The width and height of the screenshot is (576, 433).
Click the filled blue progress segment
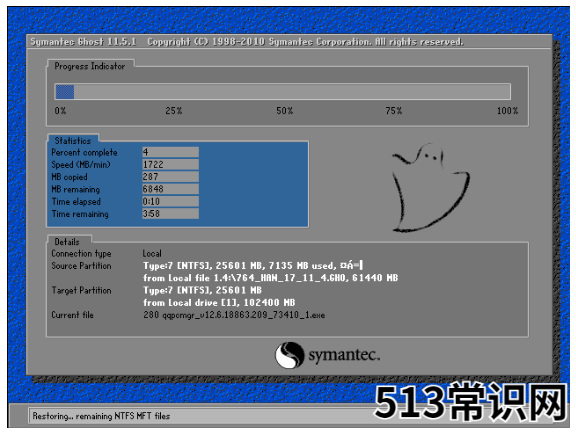click(65, 92)
